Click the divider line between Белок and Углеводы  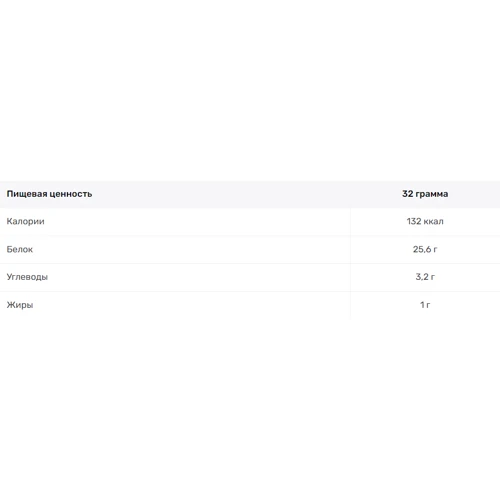click(250, 263)
